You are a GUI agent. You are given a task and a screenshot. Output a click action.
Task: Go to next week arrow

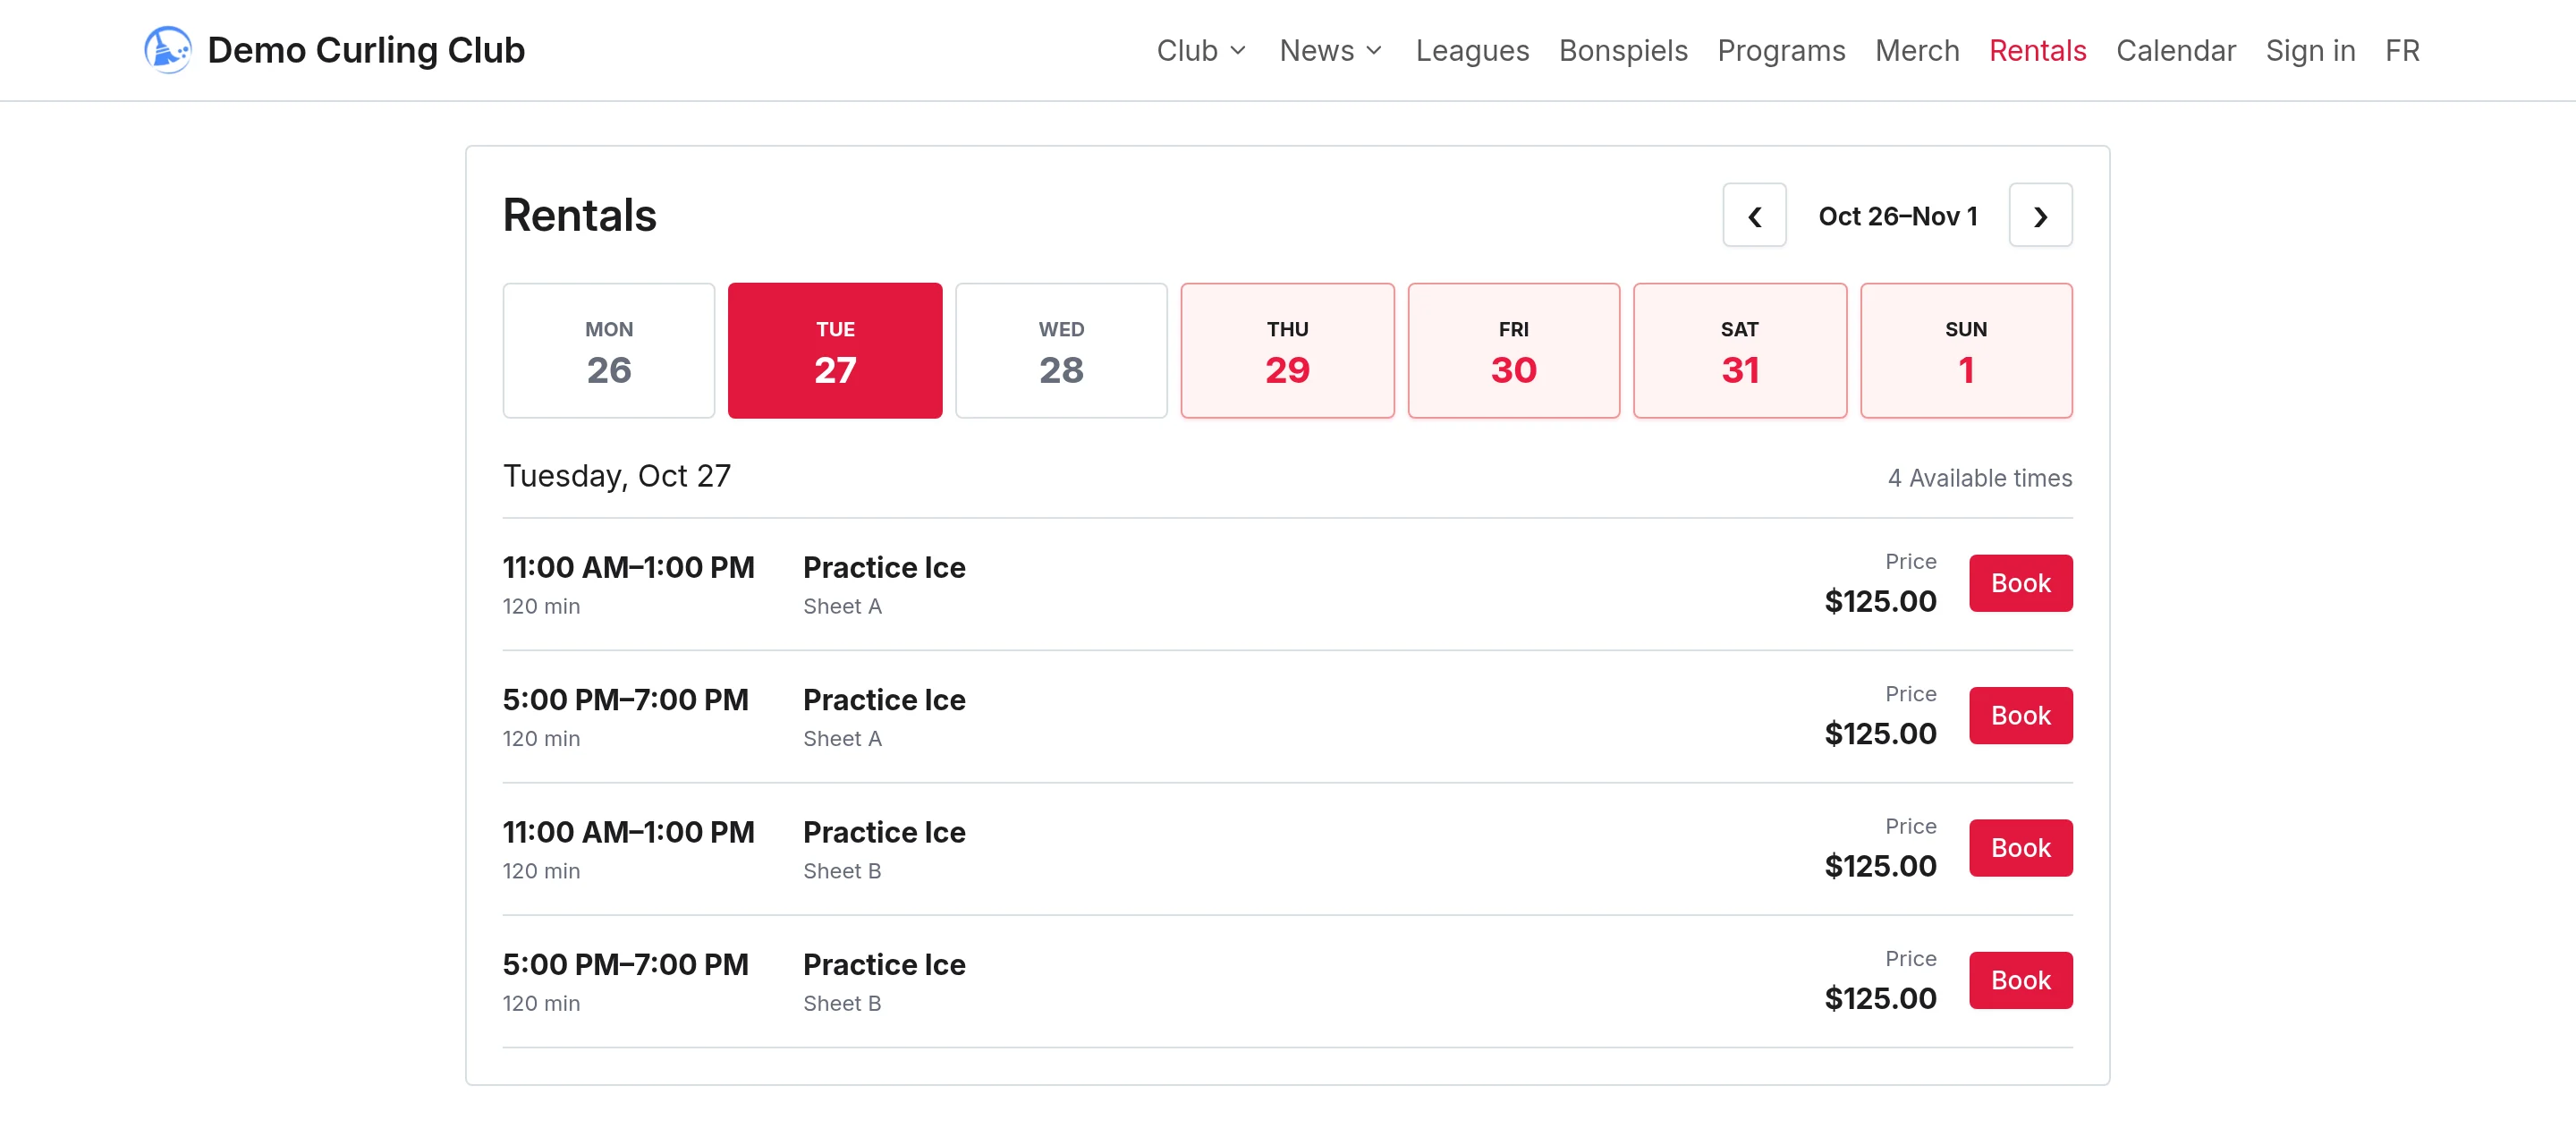click(2040, 215)
